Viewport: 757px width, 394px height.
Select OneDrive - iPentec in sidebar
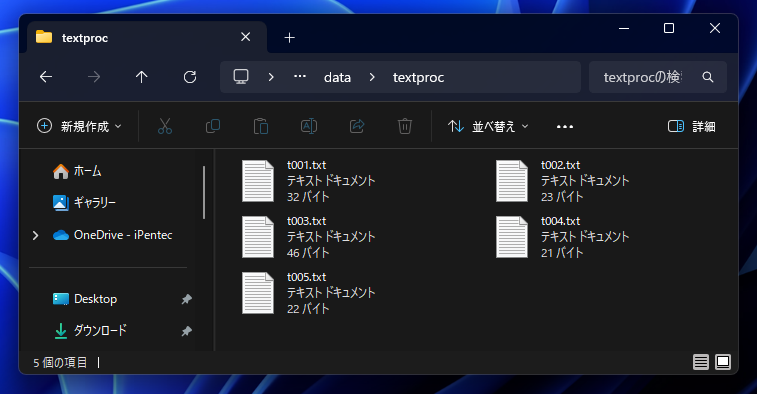112,235
